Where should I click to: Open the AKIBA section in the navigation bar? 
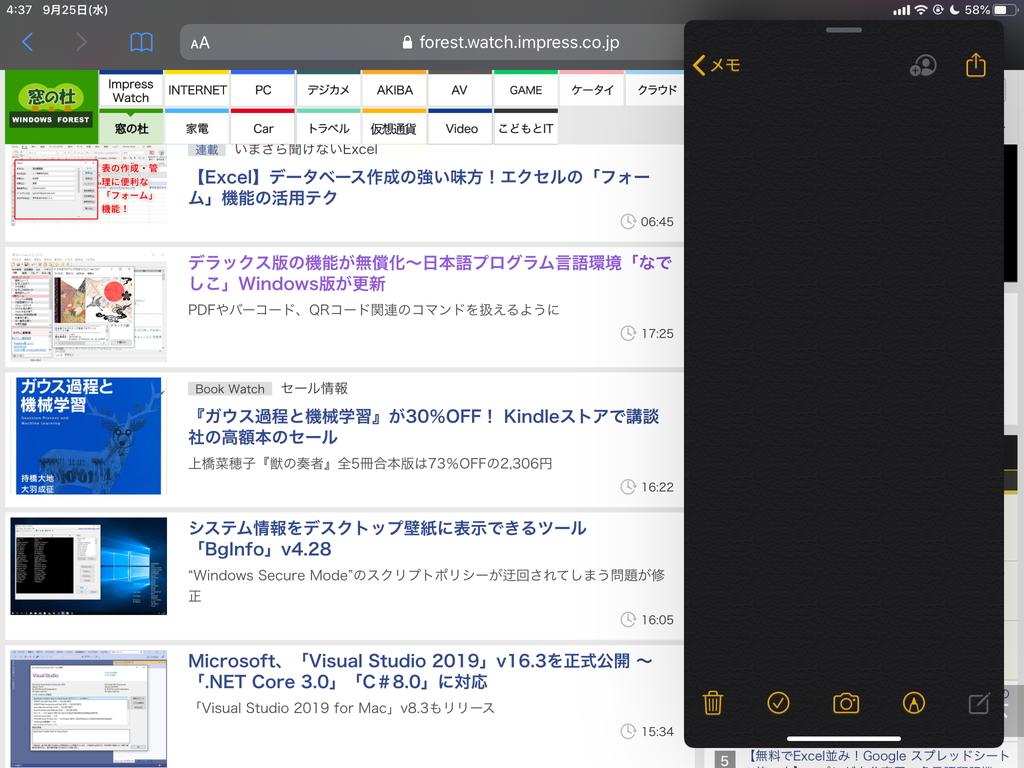[x=393, y=89]
